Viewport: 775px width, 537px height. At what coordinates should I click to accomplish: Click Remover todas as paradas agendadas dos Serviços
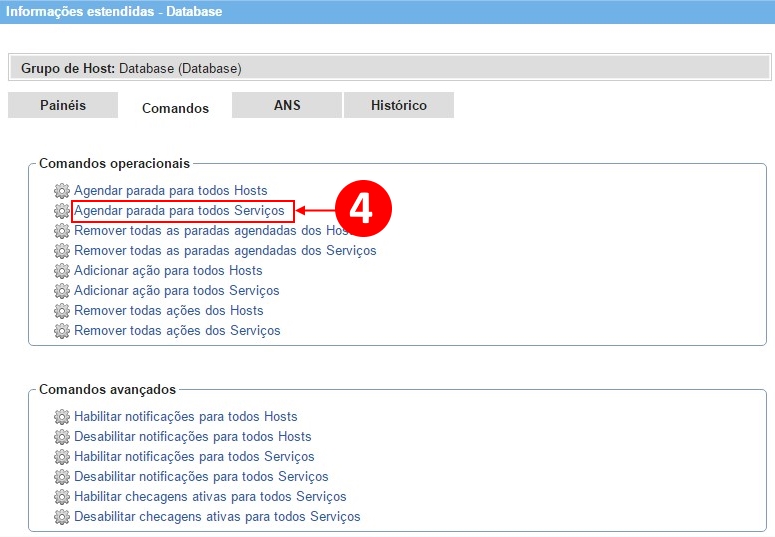[225, 251]
